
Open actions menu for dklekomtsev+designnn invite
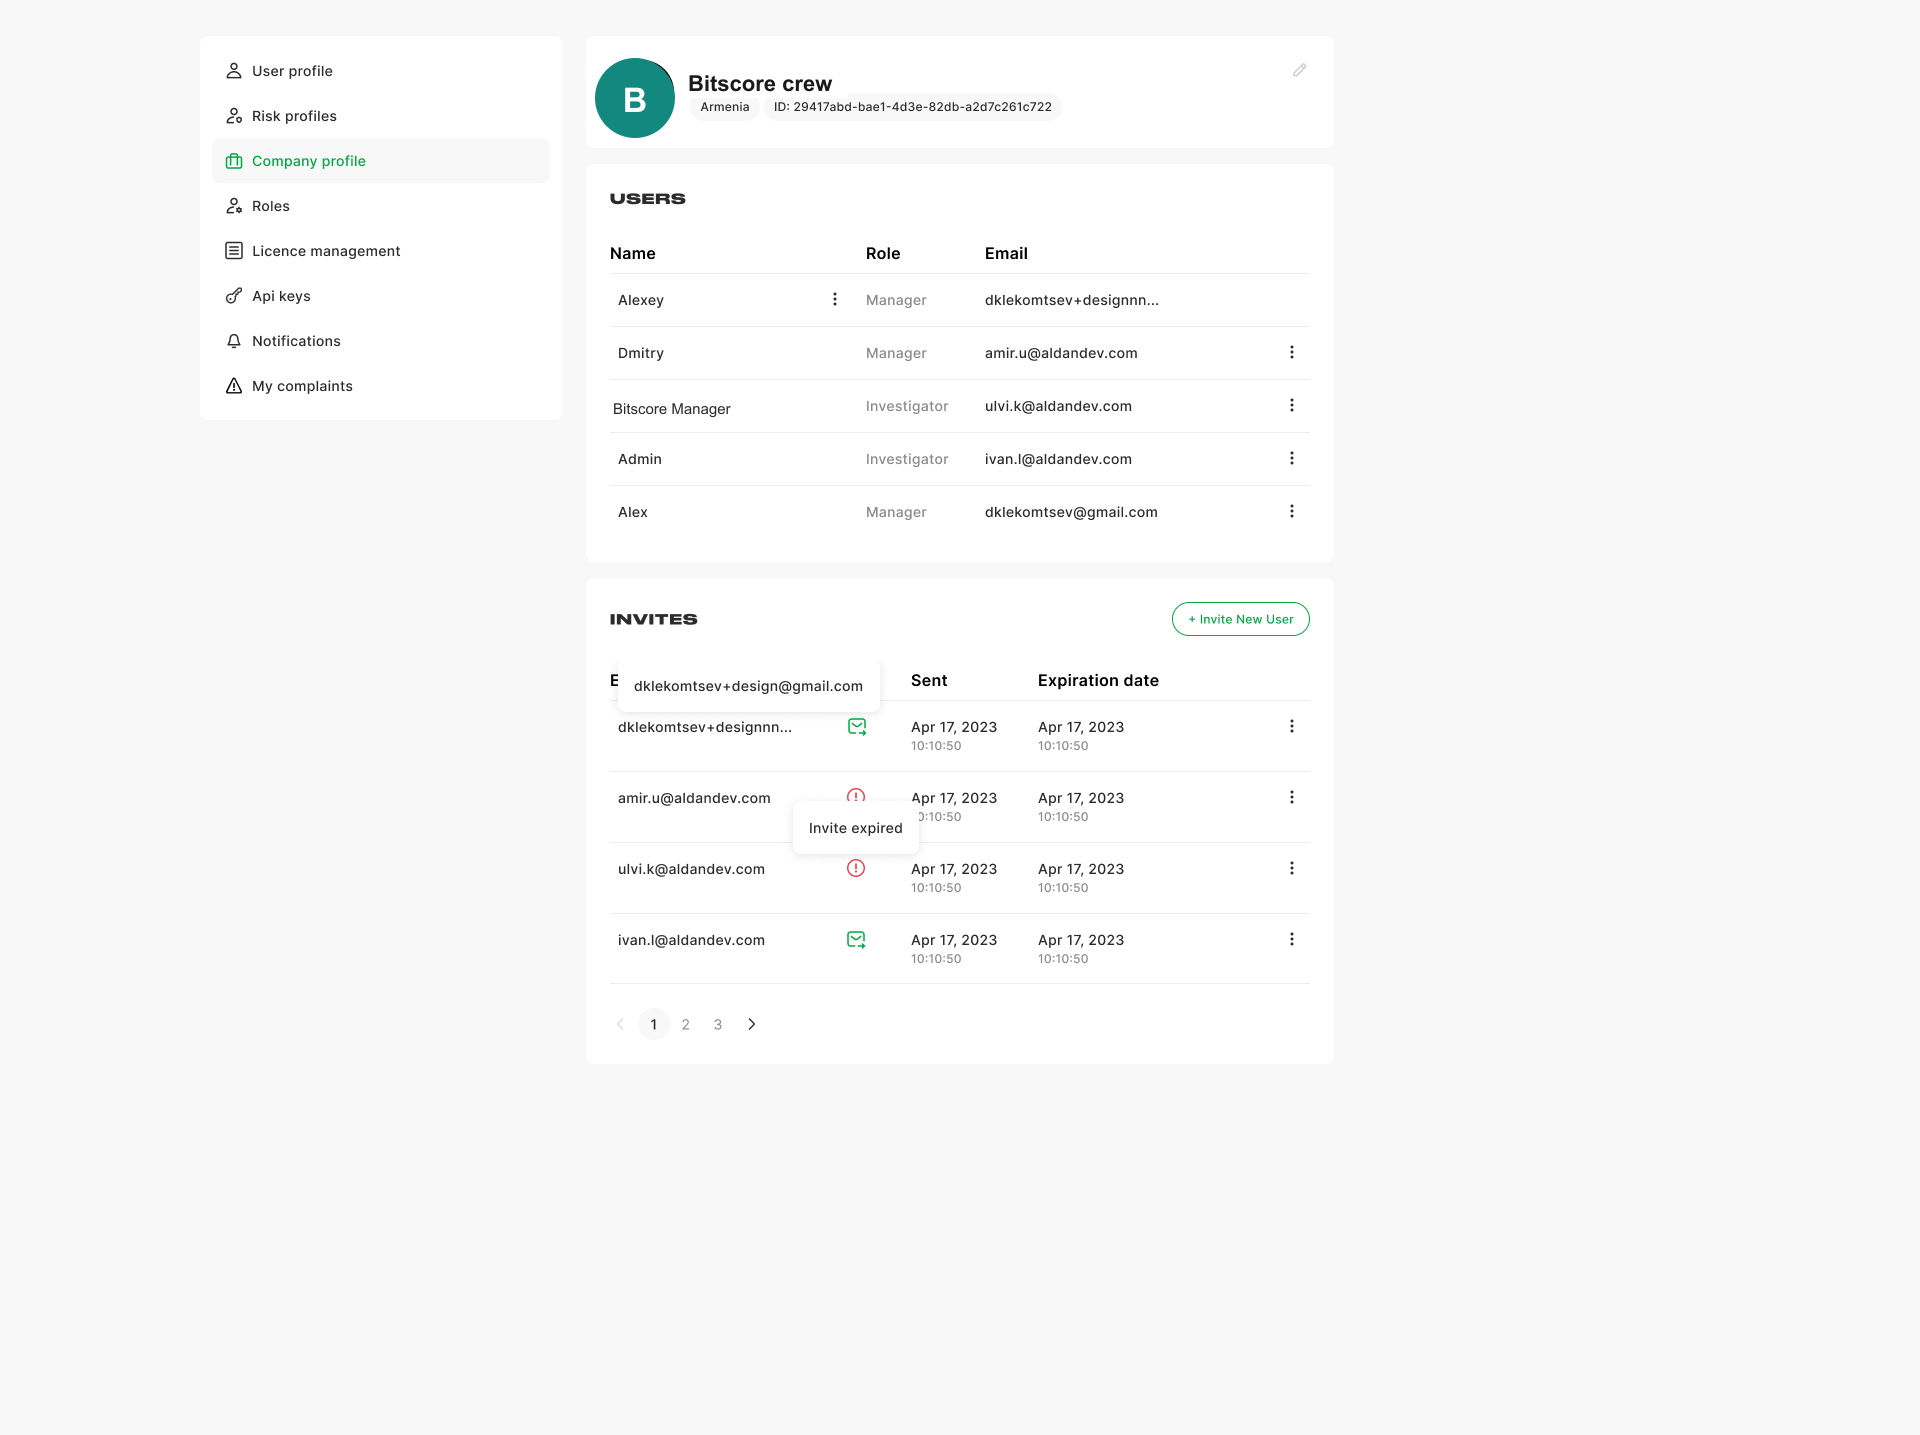(x=1292, y=726)
